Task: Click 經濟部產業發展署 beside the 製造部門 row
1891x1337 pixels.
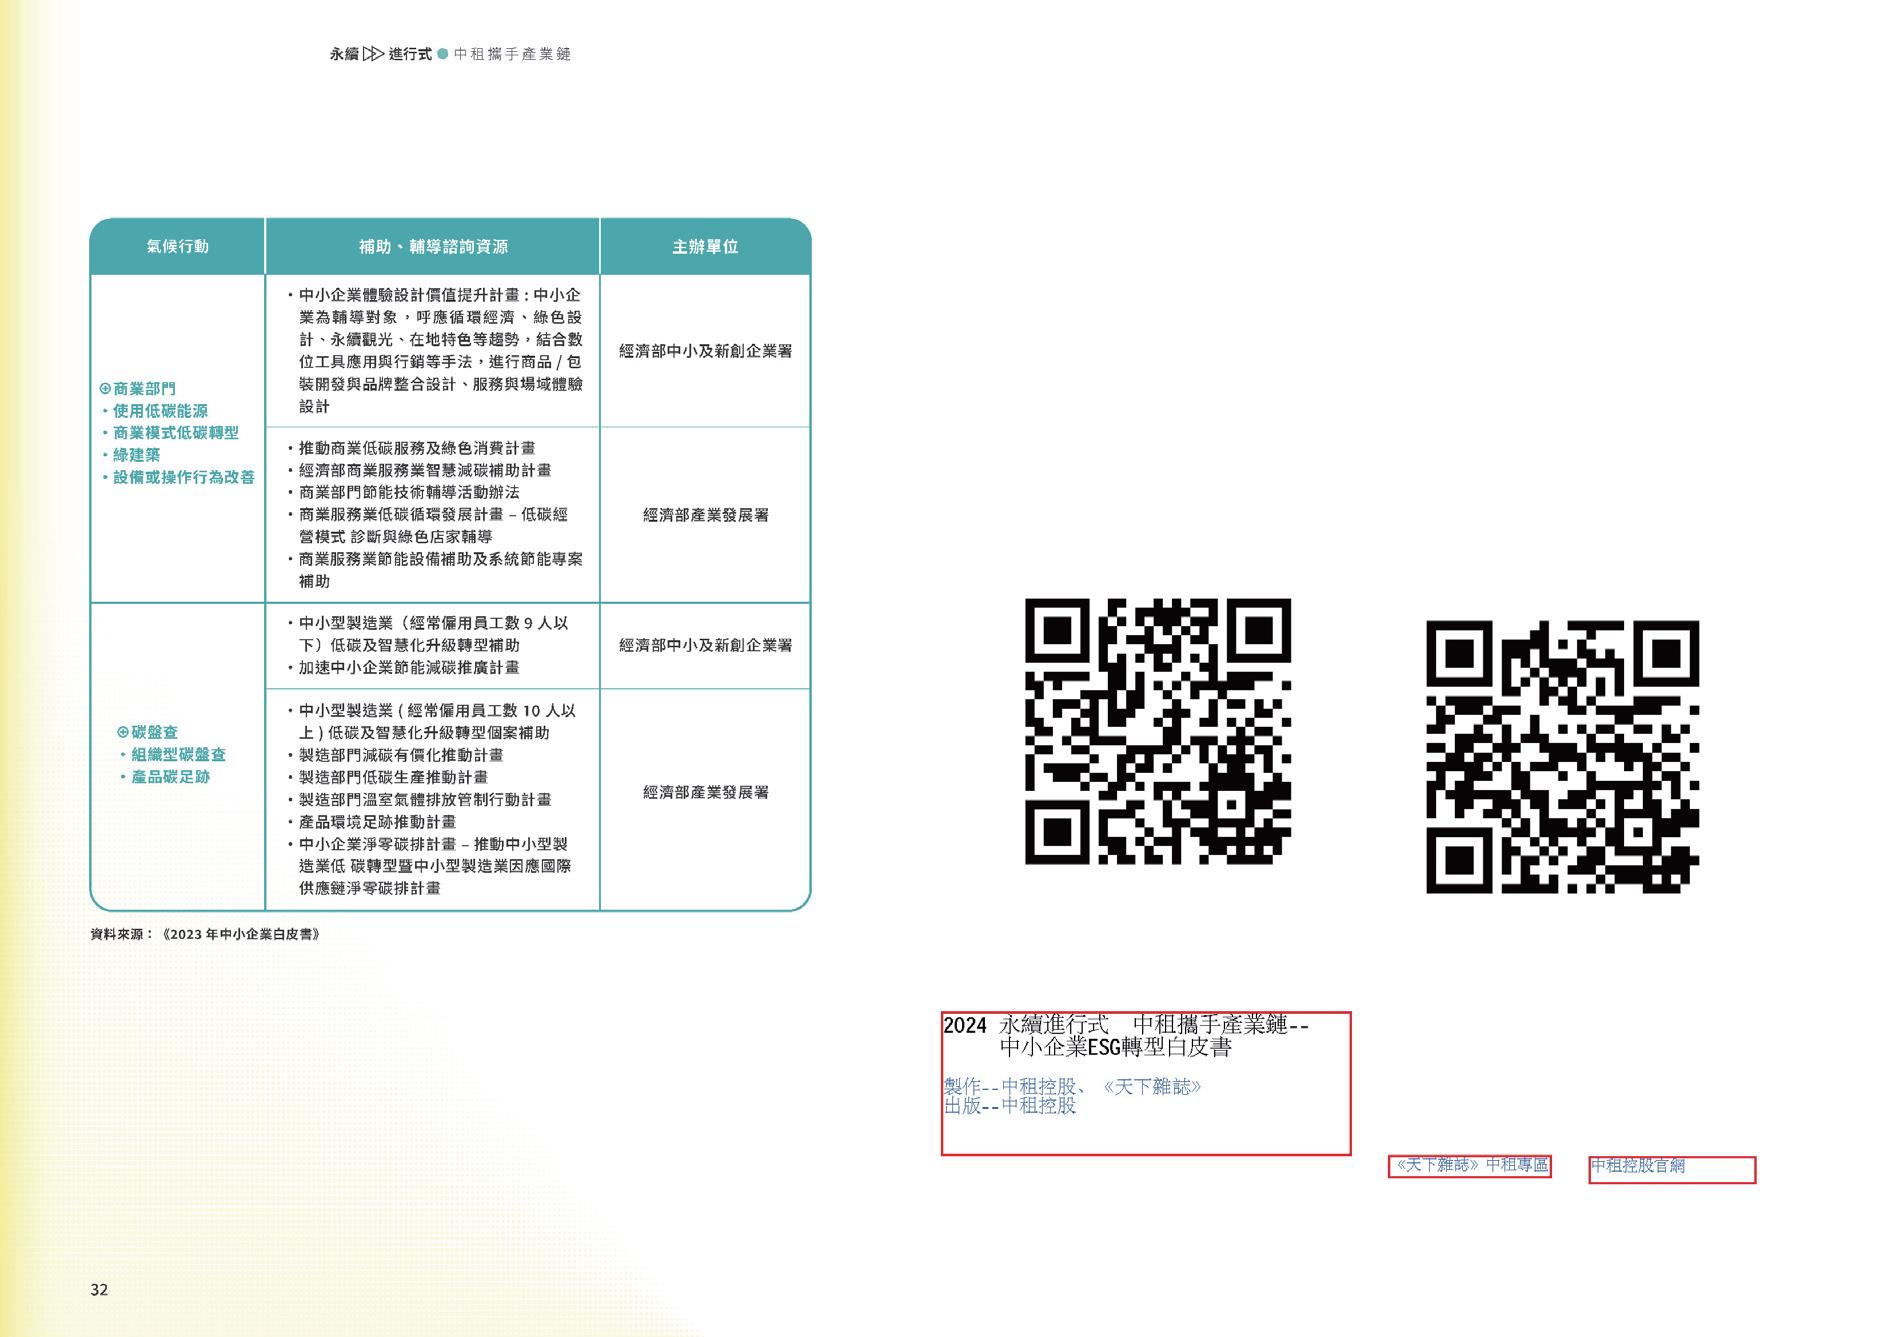Action: coord(706,793)
